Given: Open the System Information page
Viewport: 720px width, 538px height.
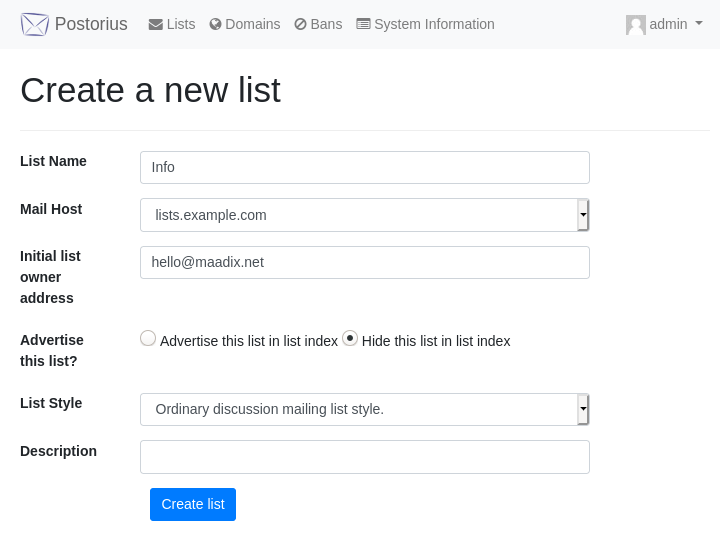Looking at the screenshot, I should [425, 24].
